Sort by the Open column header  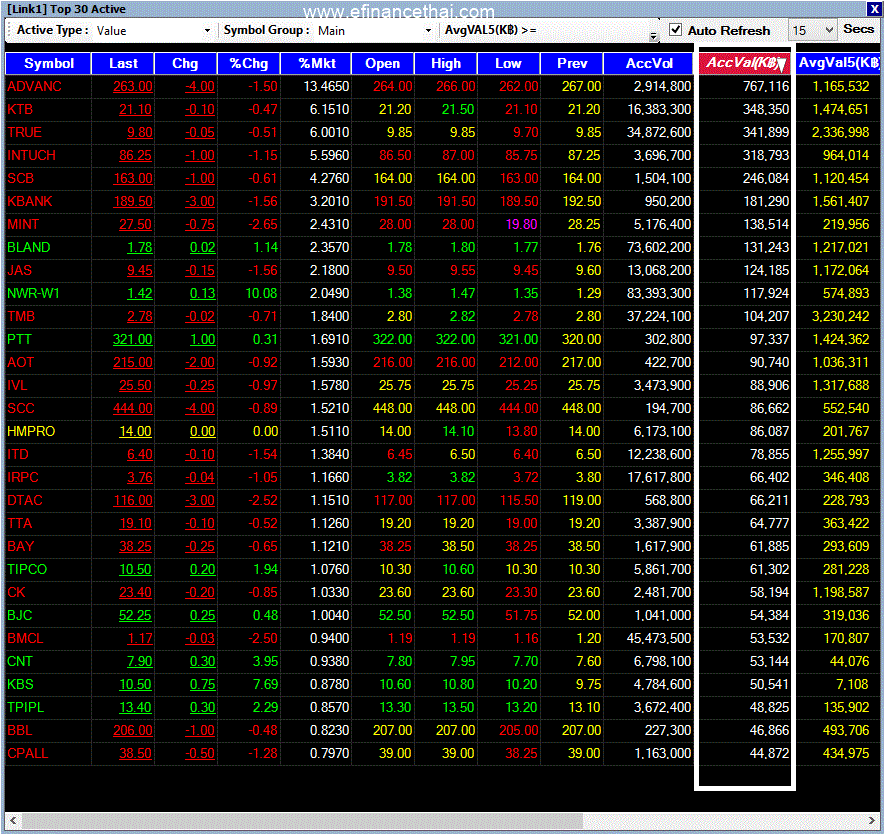[x=383, y=63]
